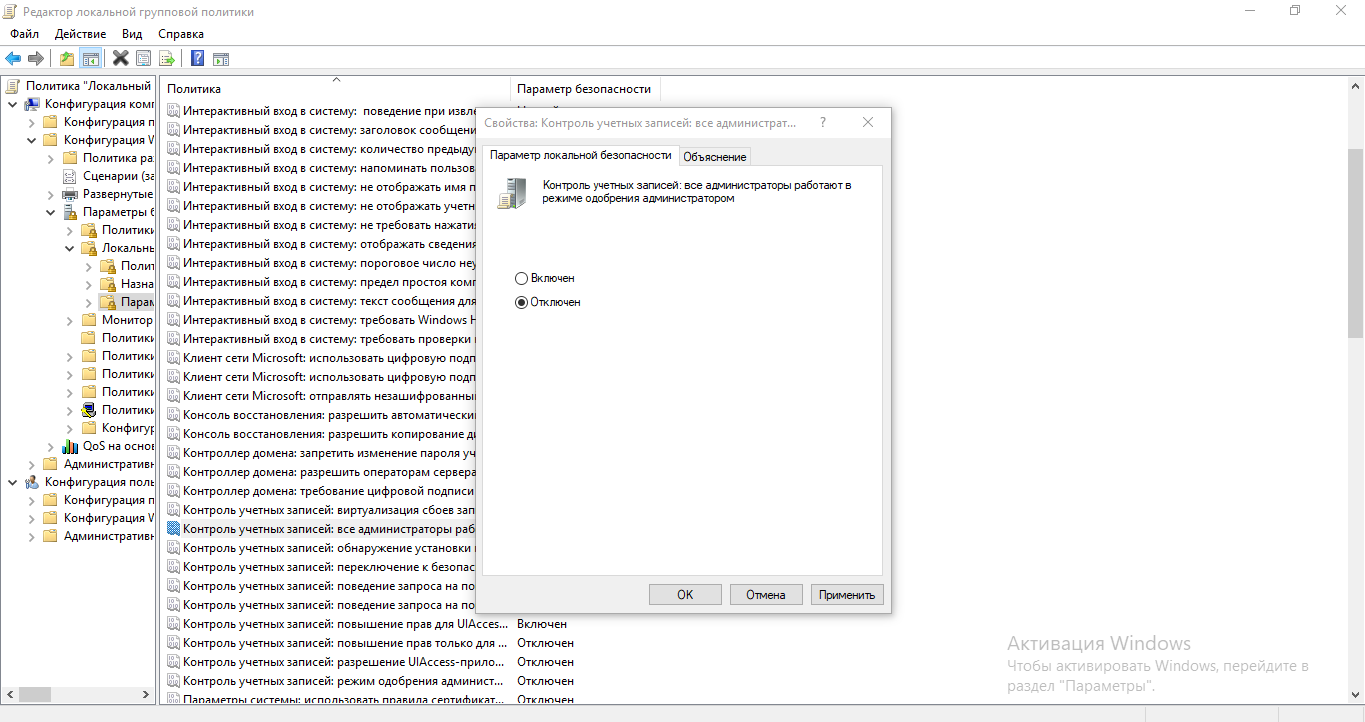Select the "Включен" radio button

coord(521,278)
